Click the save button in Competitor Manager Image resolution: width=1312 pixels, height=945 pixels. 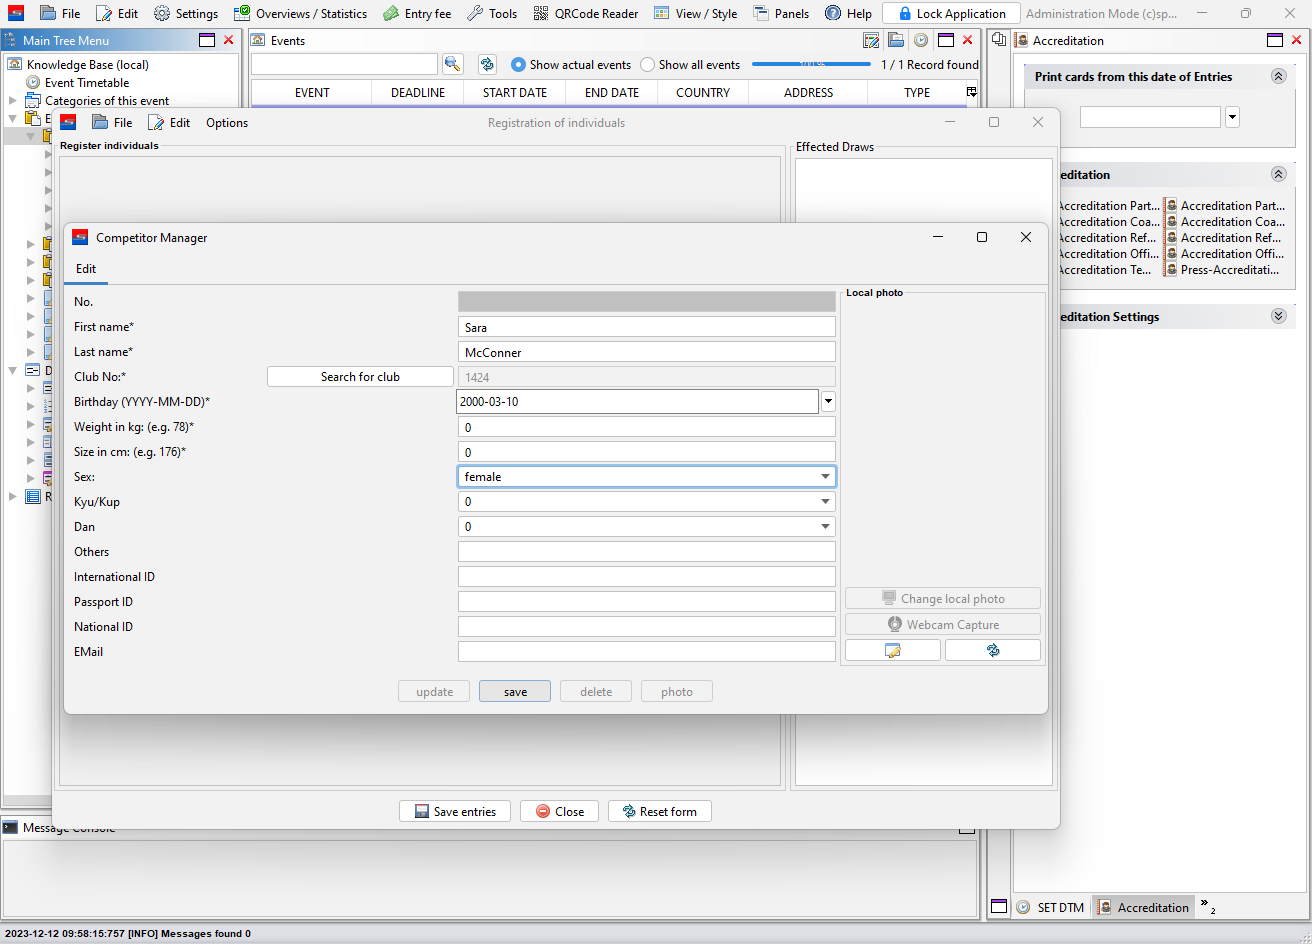click(515, 691)
